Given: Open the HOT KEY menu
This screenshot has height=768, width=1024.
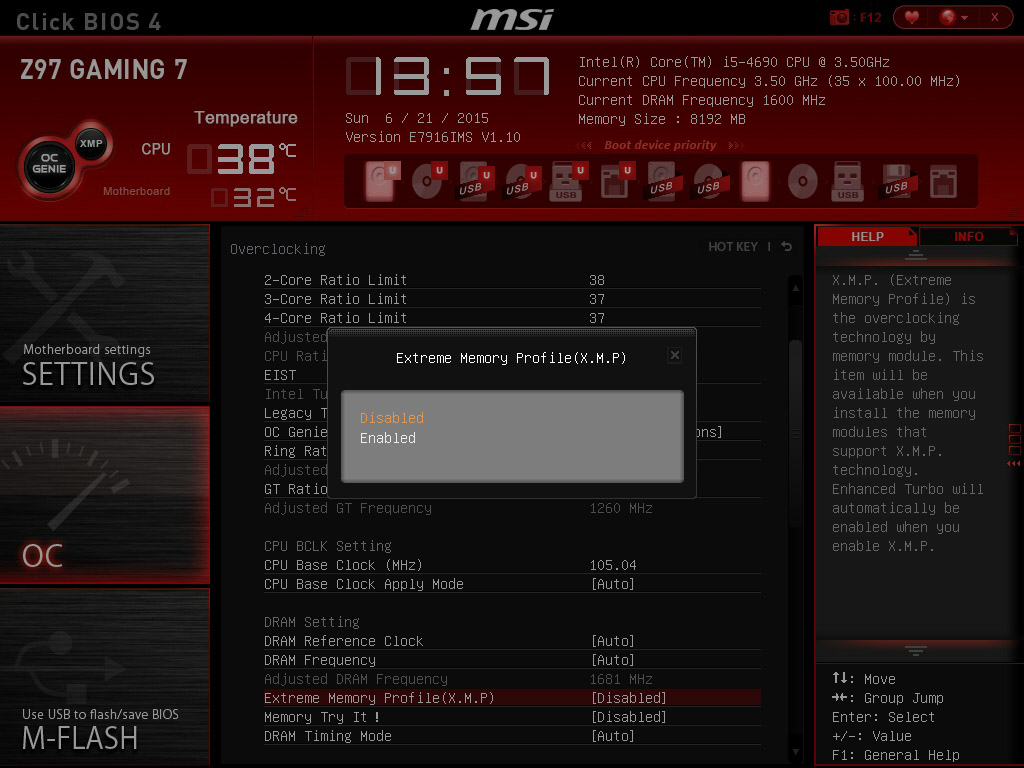Looking at the screenshot, I should 733,247.
